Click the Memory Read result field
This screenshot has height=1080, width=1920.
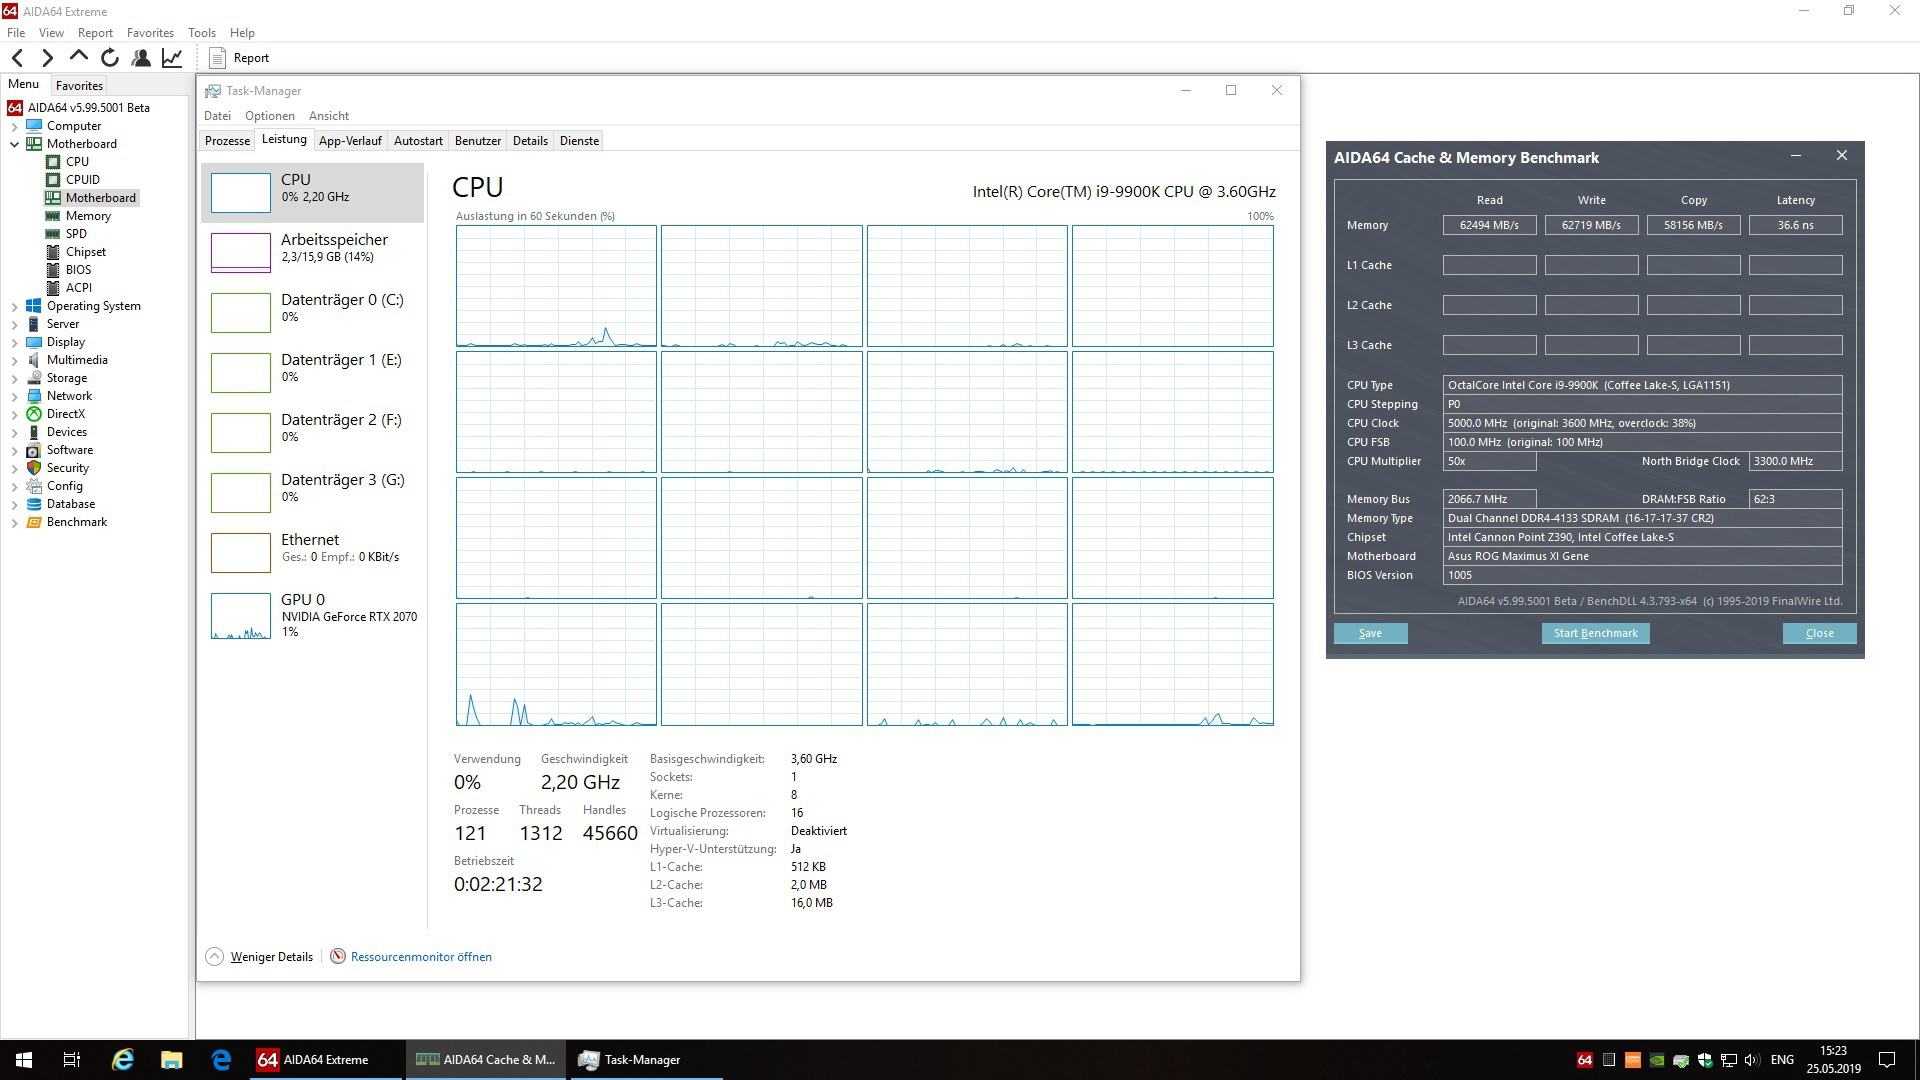tap(1489, 225)
